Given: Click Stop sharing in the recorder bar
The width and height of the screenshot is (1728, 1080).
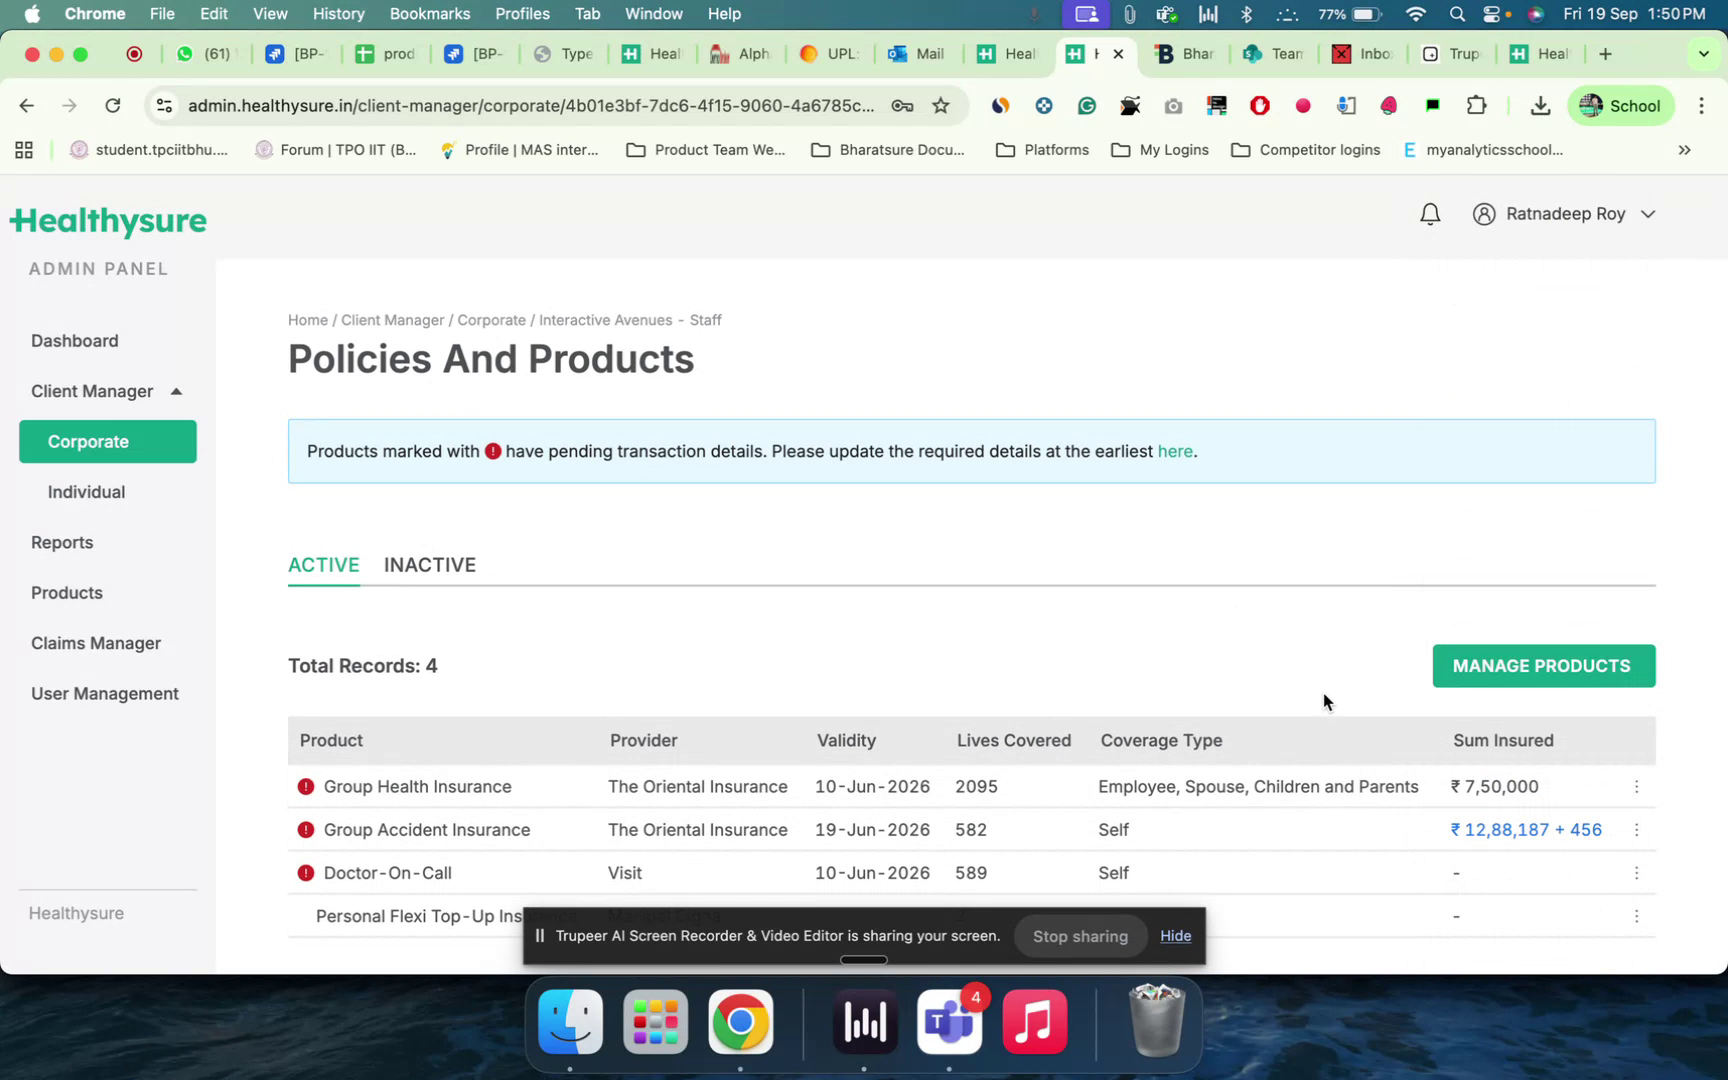Looking at the screenshot, I should click(1080, 936).
